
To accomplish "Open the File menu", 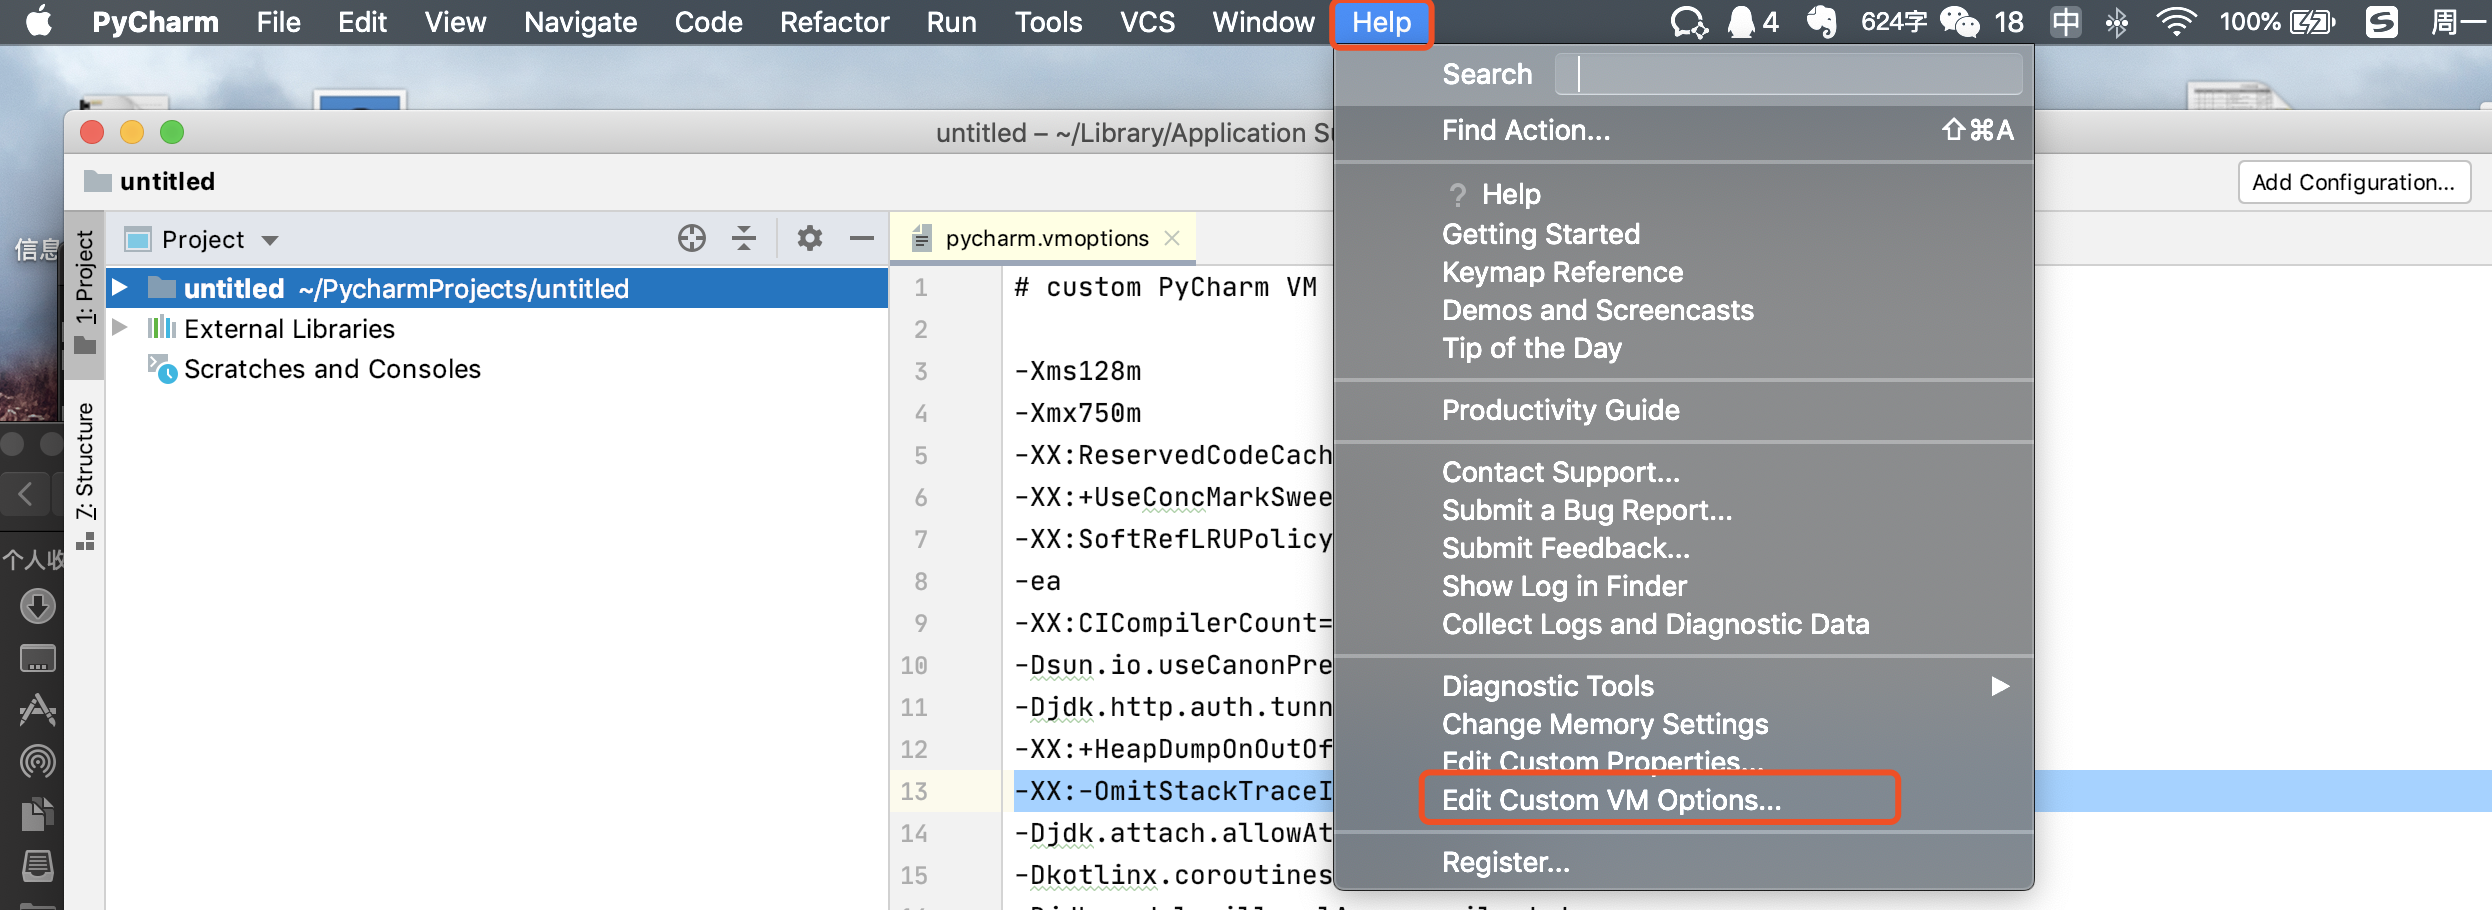I will (x=278, y=22).
